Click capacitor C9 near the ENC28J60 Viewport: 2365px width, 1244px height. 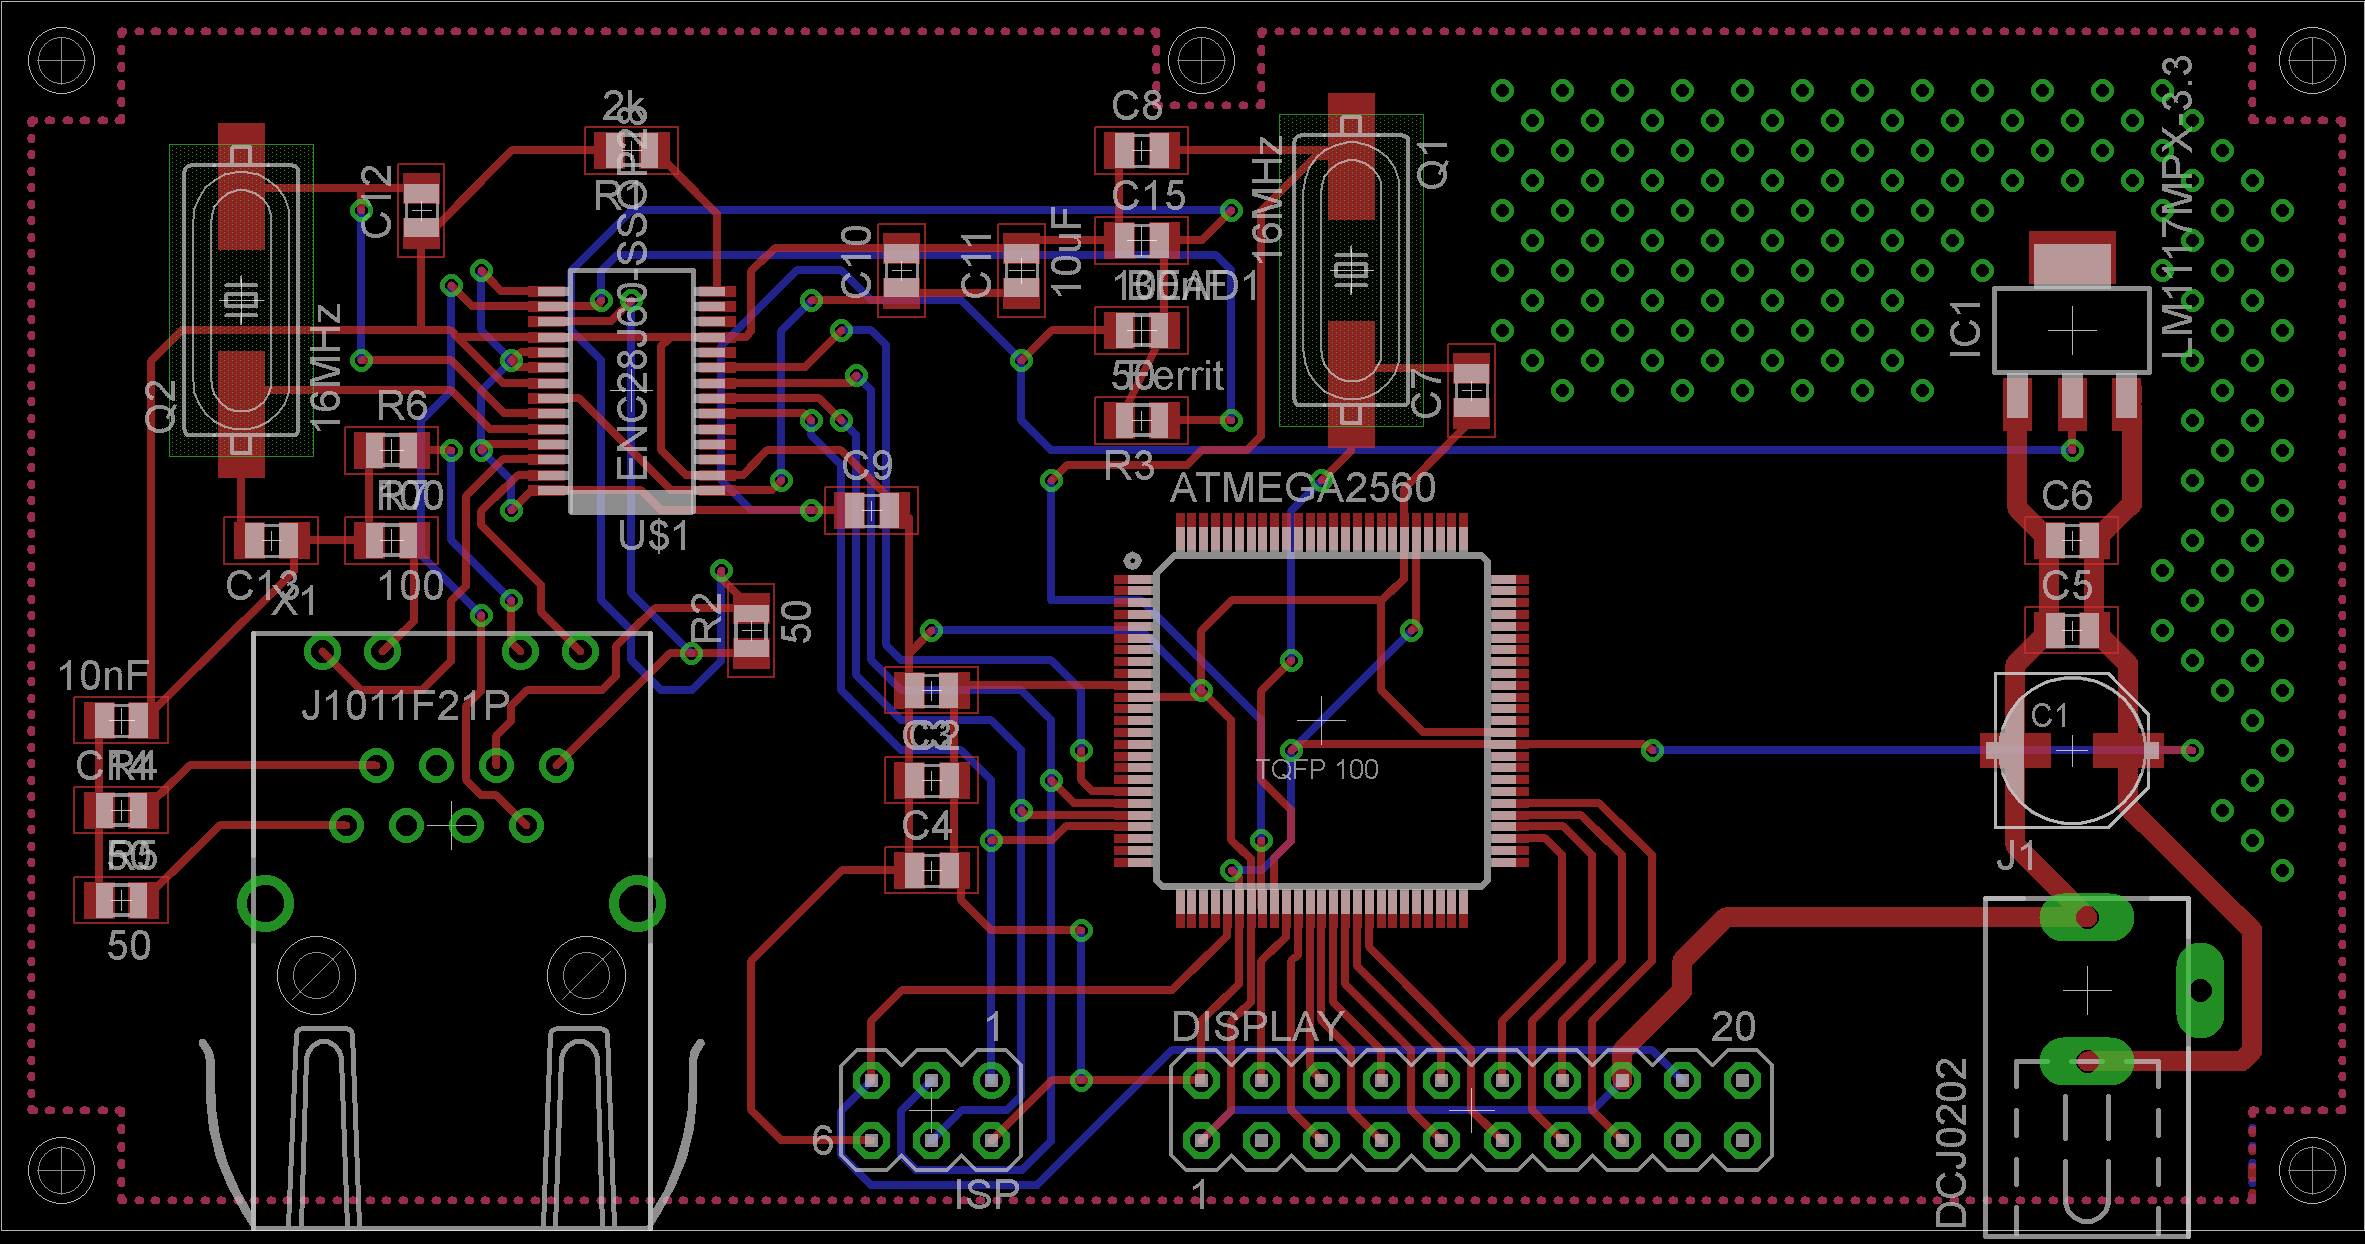pos(871,511)
